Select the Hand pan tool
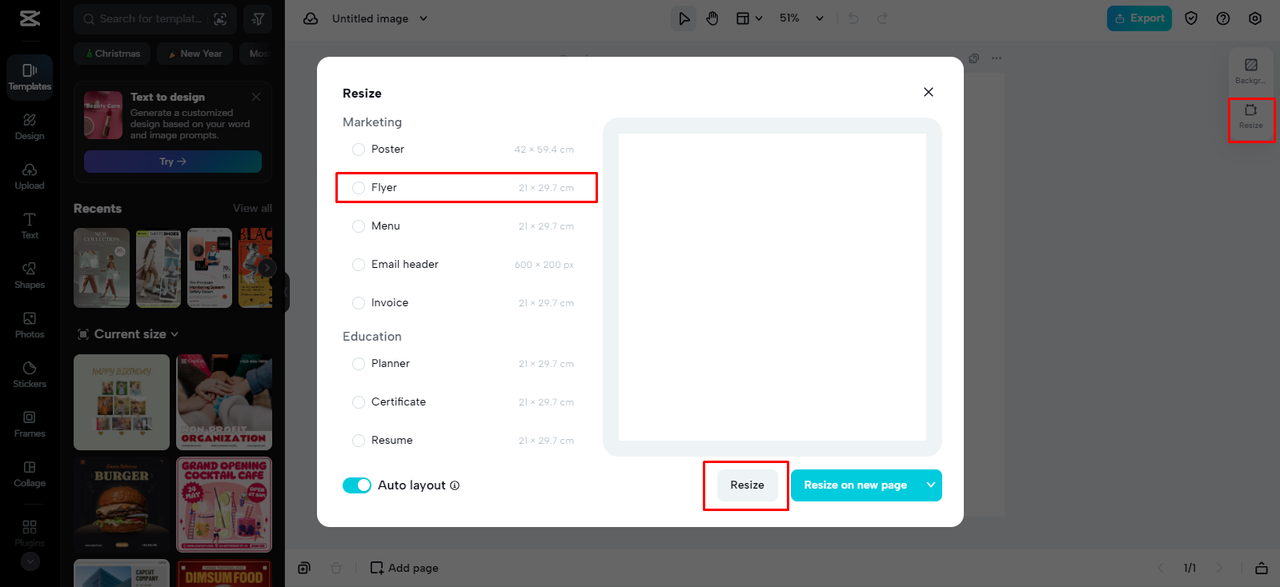1280x587 pixels. [712, 18]
